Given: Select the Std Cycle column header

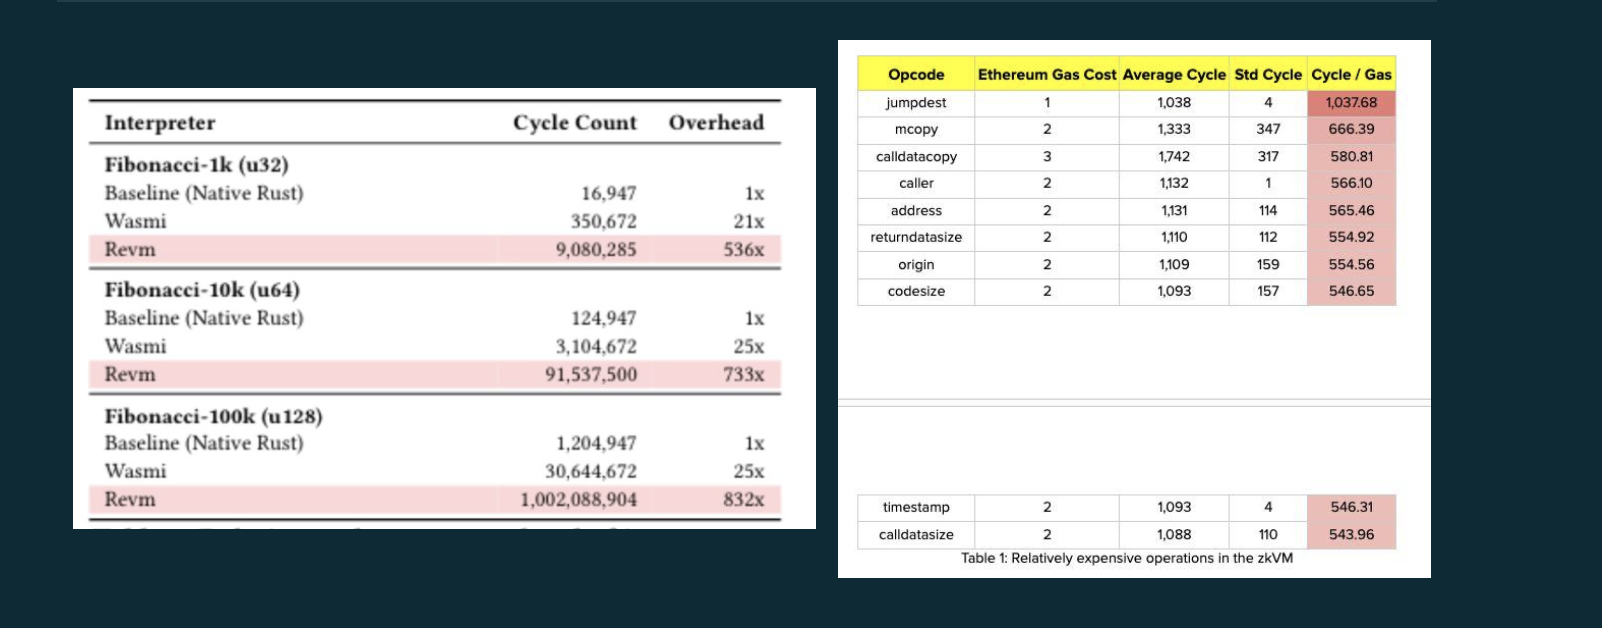Looking at the screenshot, I should click(1267, 74).
